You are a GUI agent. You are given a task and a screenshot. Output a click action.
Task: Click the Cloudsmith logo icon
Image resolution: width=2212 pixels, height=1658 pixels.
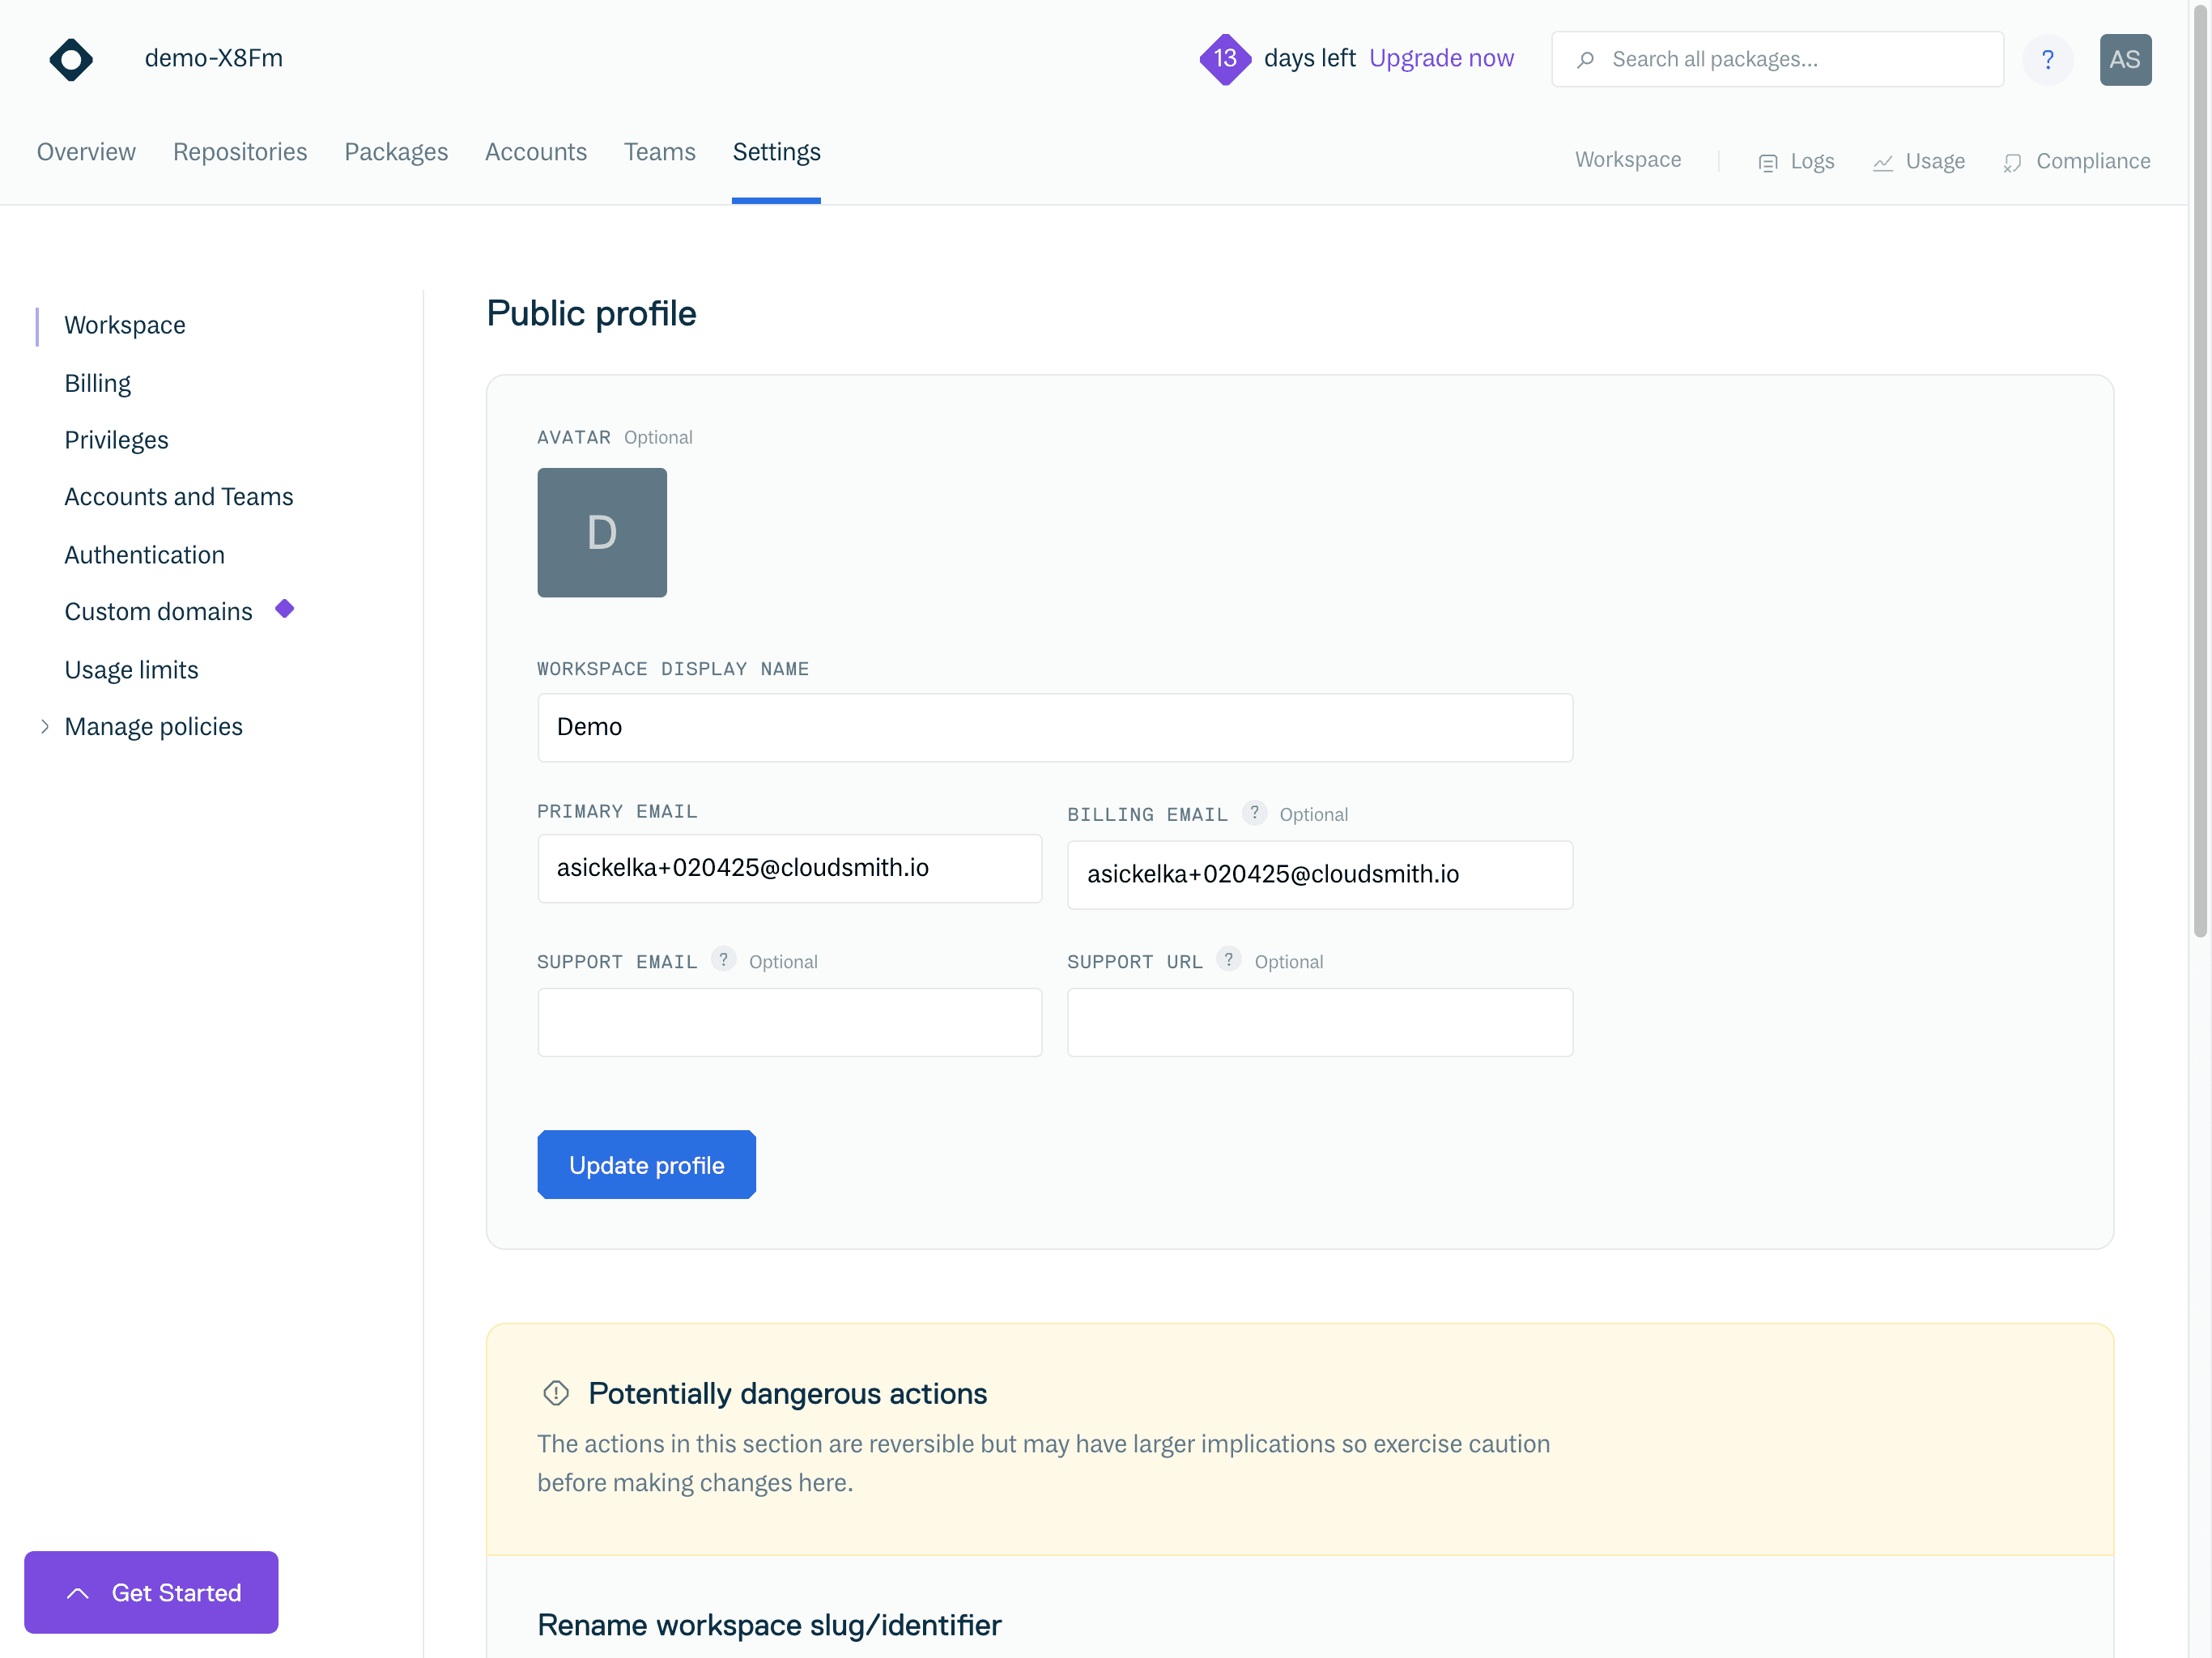pos(71,60)
